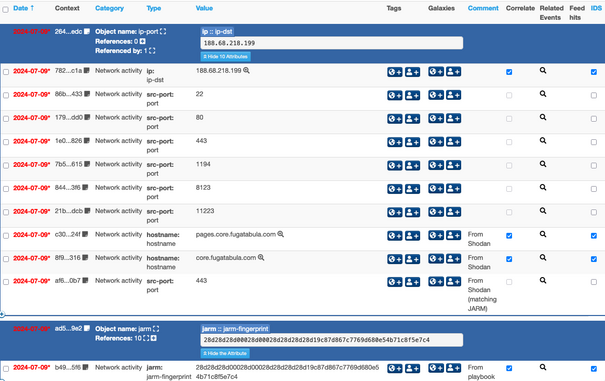Click value 8123 in src-port row
The image size is (605, 381).
203,187
